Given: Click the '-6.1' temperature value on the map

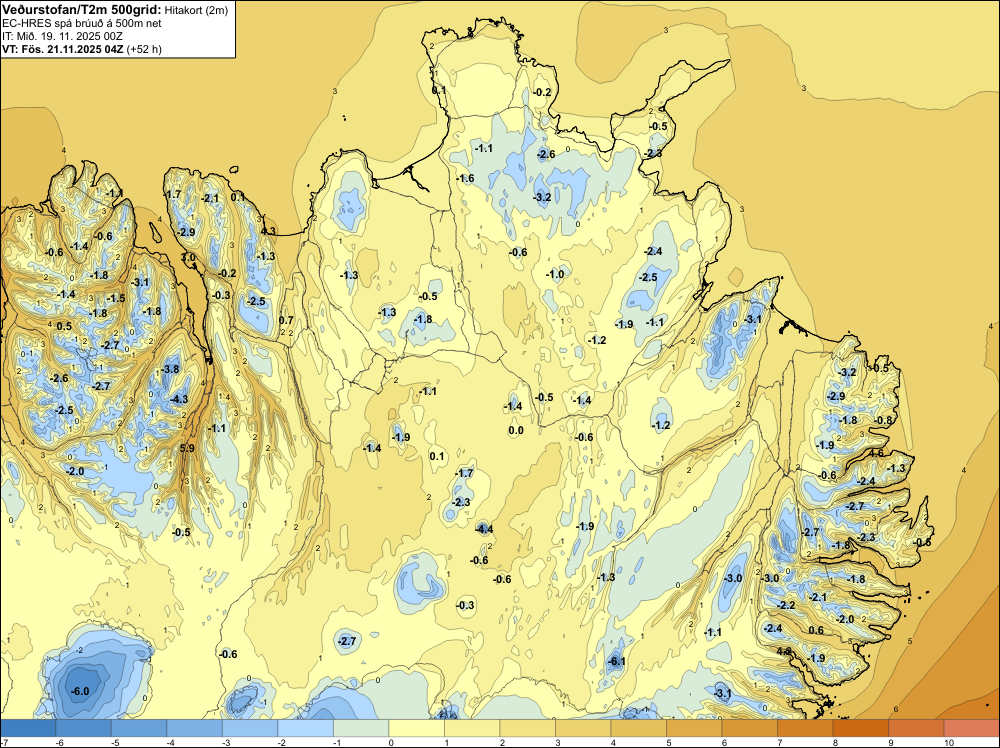Looking at the screenshot, I should pyautogui.click(x=617, y=661).
